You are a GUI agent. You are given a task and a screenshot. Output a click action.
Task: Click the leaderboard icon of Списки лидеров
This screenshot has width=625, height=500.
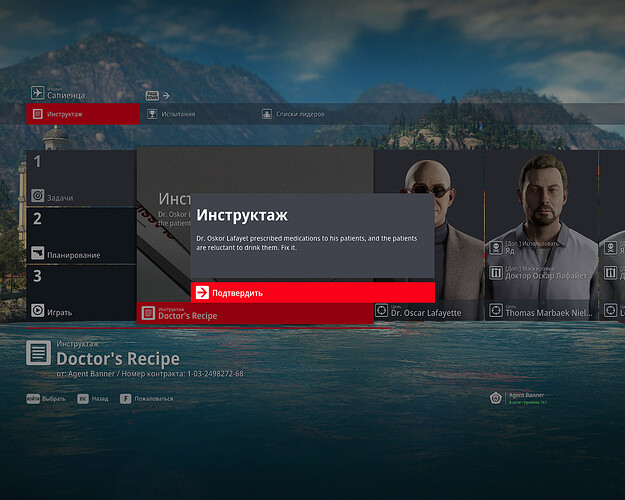[x=267, y=114]
